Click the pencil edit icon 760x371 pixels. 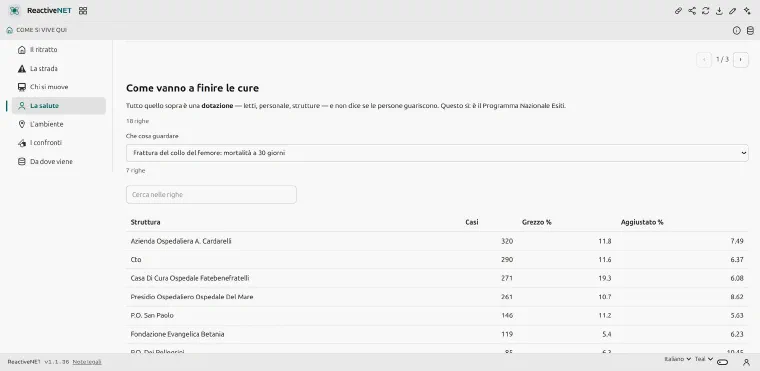[733, 11]
